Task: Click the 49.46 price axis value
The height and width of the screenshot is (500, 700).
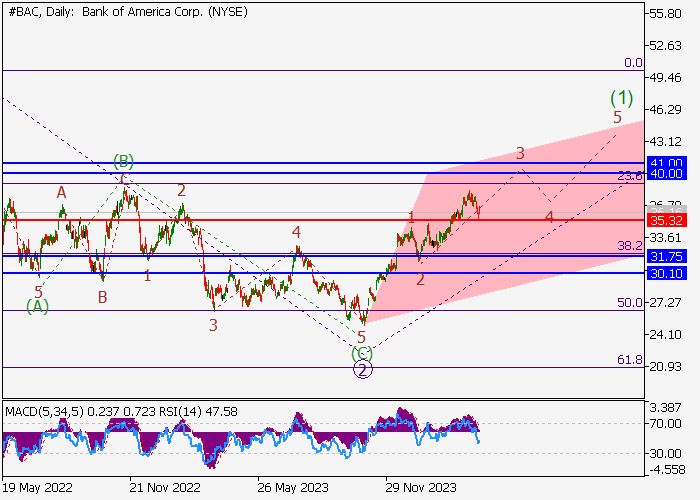Action: 666,78
